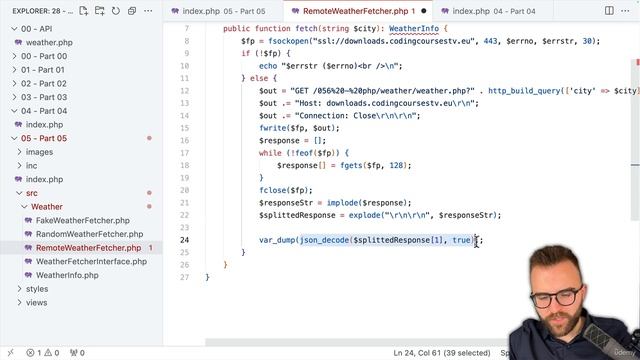Open WeatherInfo.php file
The height and width of the screenshot is (360, 640).
tap(67, 276)
